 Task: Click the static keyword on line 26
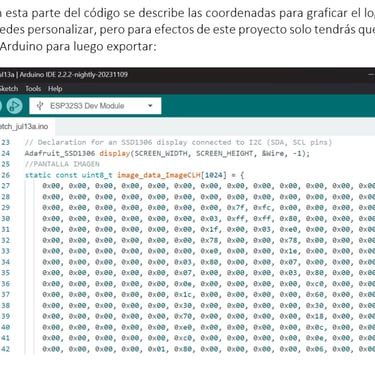click(x=38, y=175)
